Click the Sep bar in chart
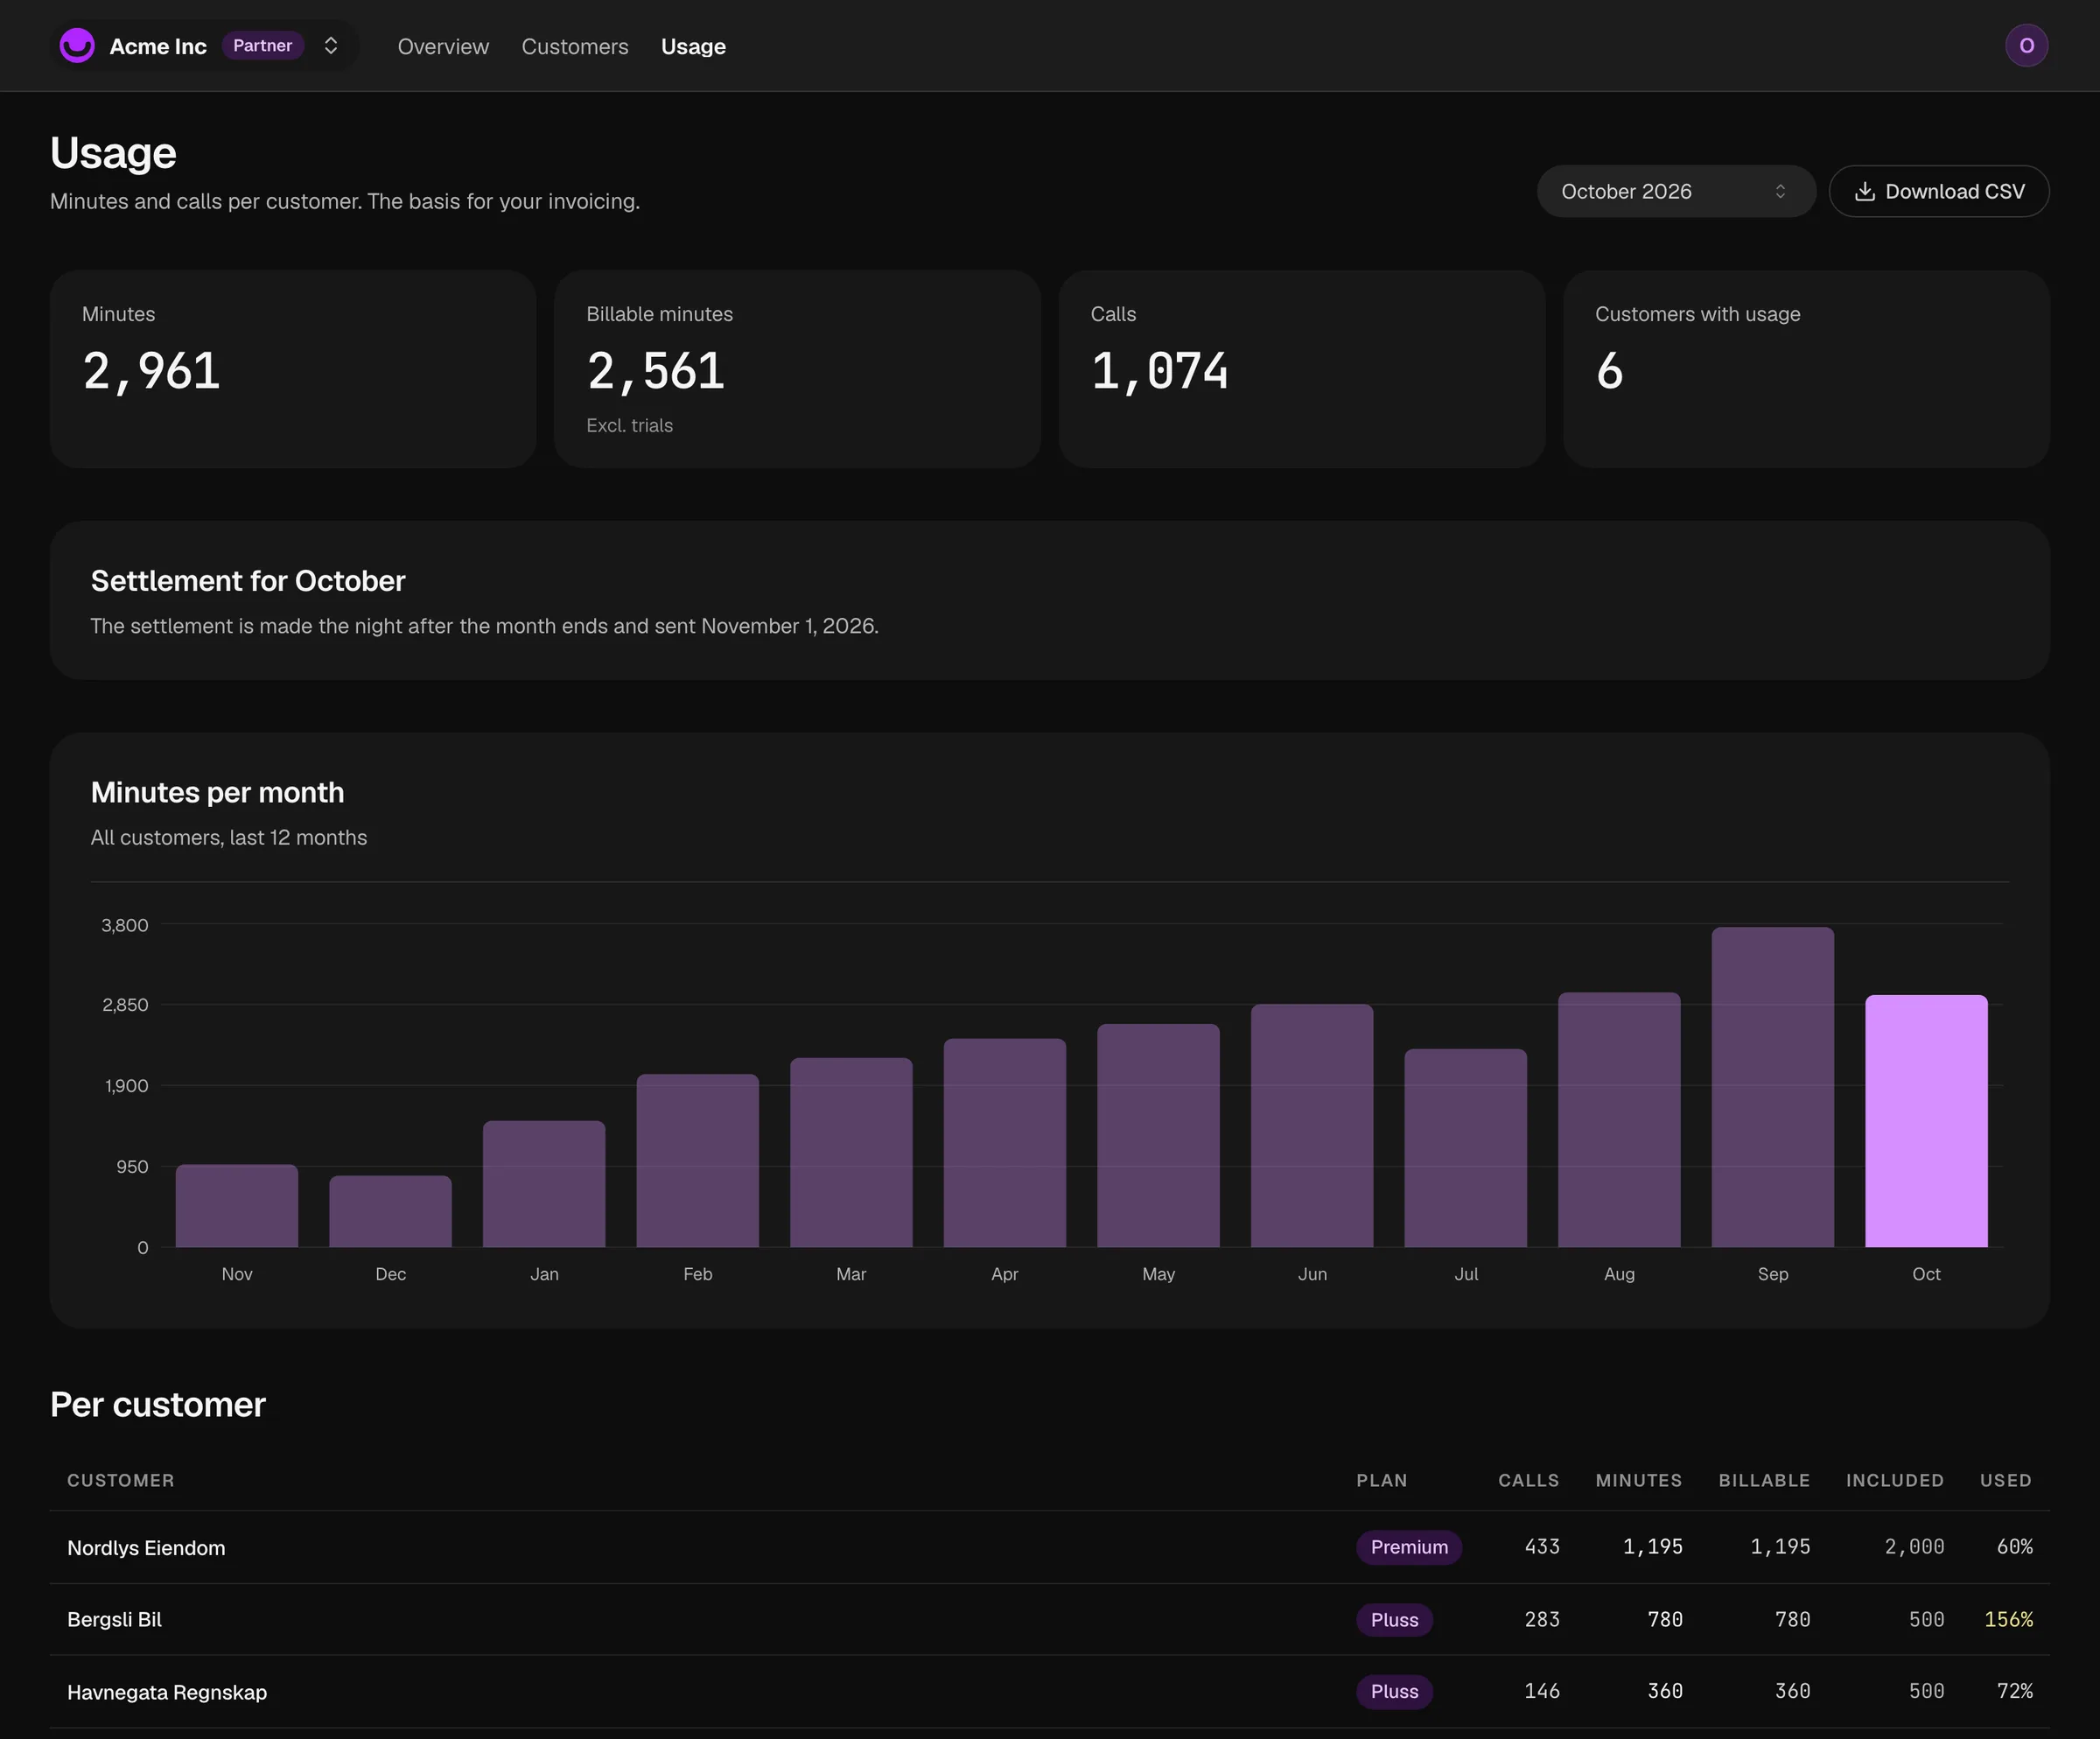This screenshot has width=2100, height=1739. click(x=1773, y=1087)
